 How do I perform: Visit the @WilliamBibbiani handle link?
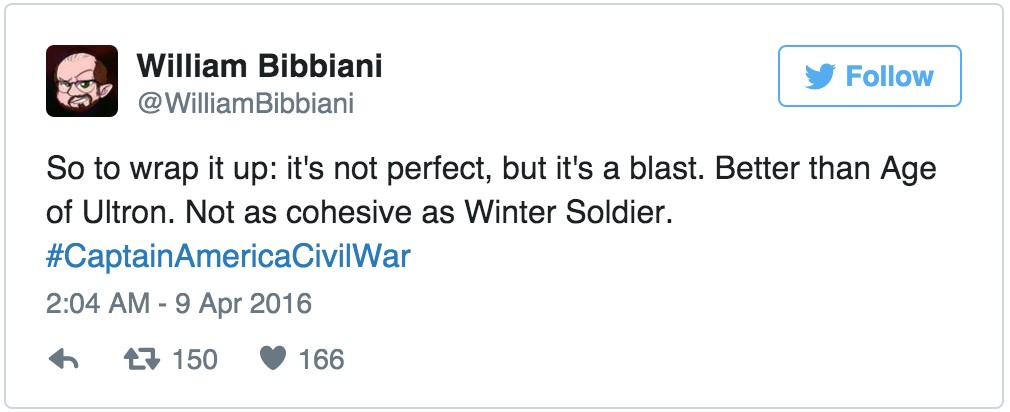245,104
